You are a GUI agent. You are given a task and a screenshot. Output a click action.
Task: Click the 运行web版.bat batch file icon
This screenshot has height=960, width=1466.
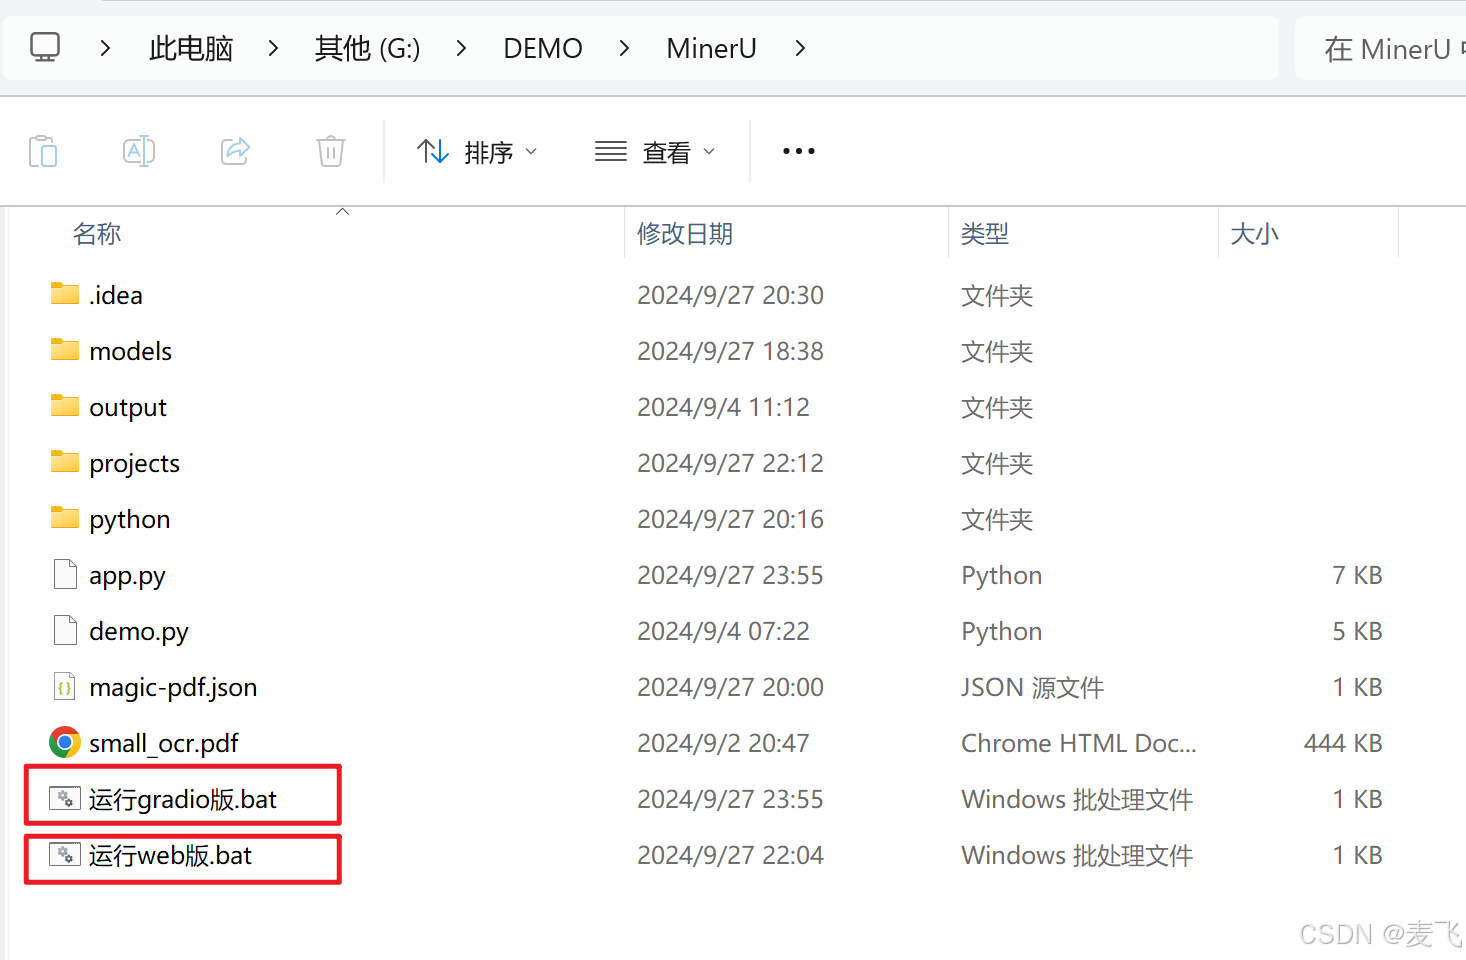point(65,855)
